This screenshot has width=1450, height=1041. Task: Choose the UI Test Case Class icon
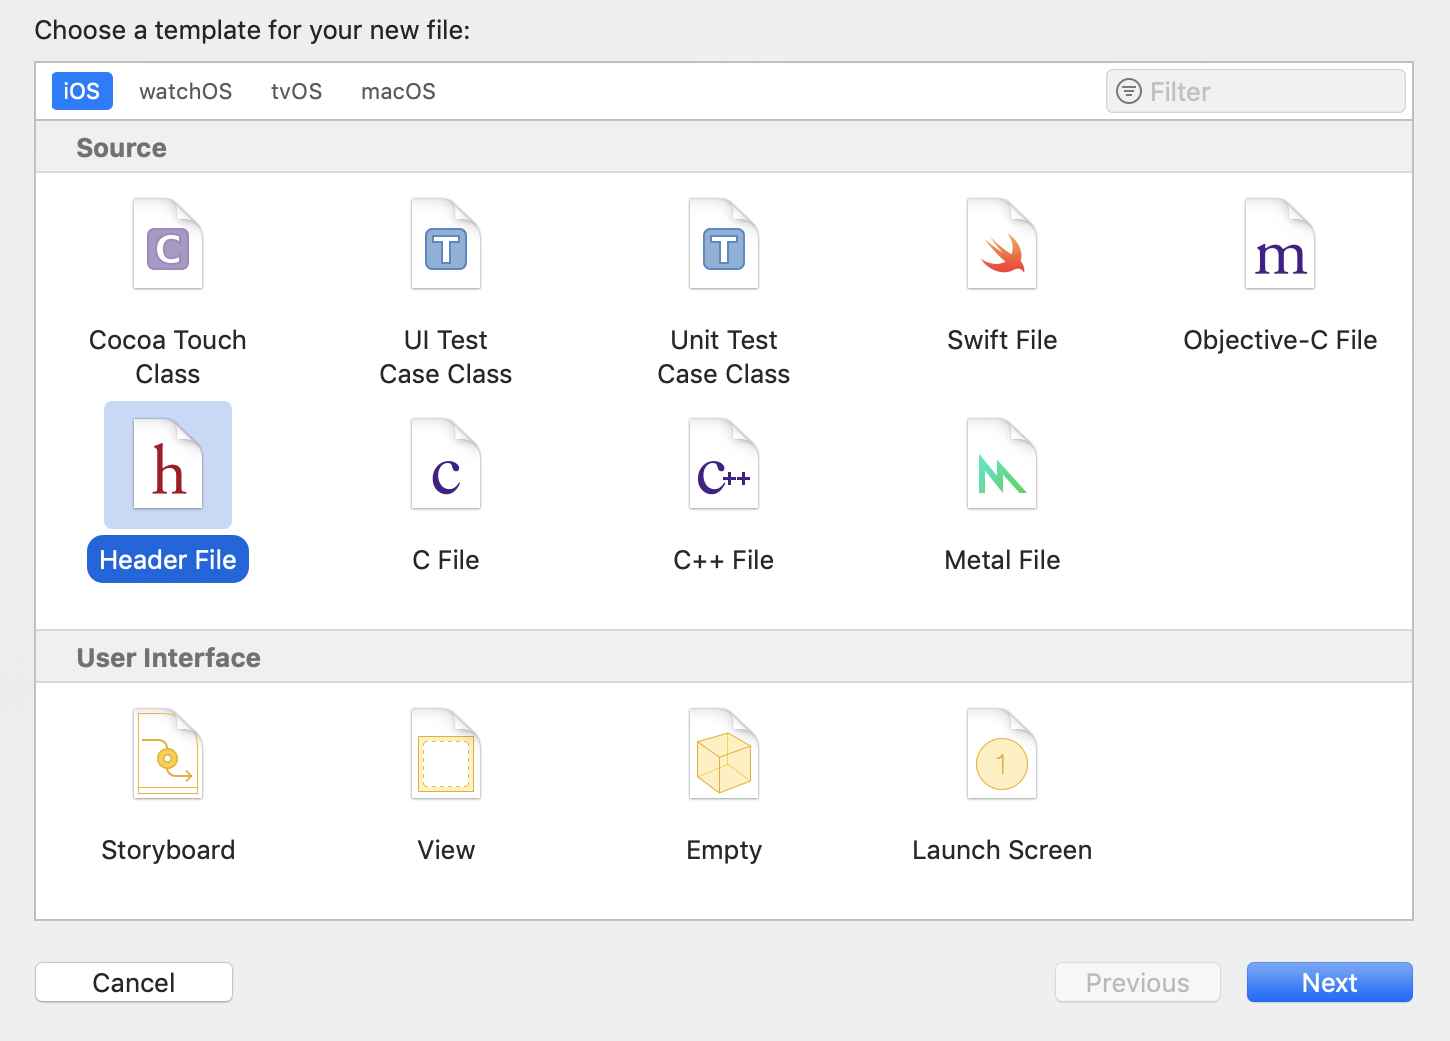(x=446, y=244)
